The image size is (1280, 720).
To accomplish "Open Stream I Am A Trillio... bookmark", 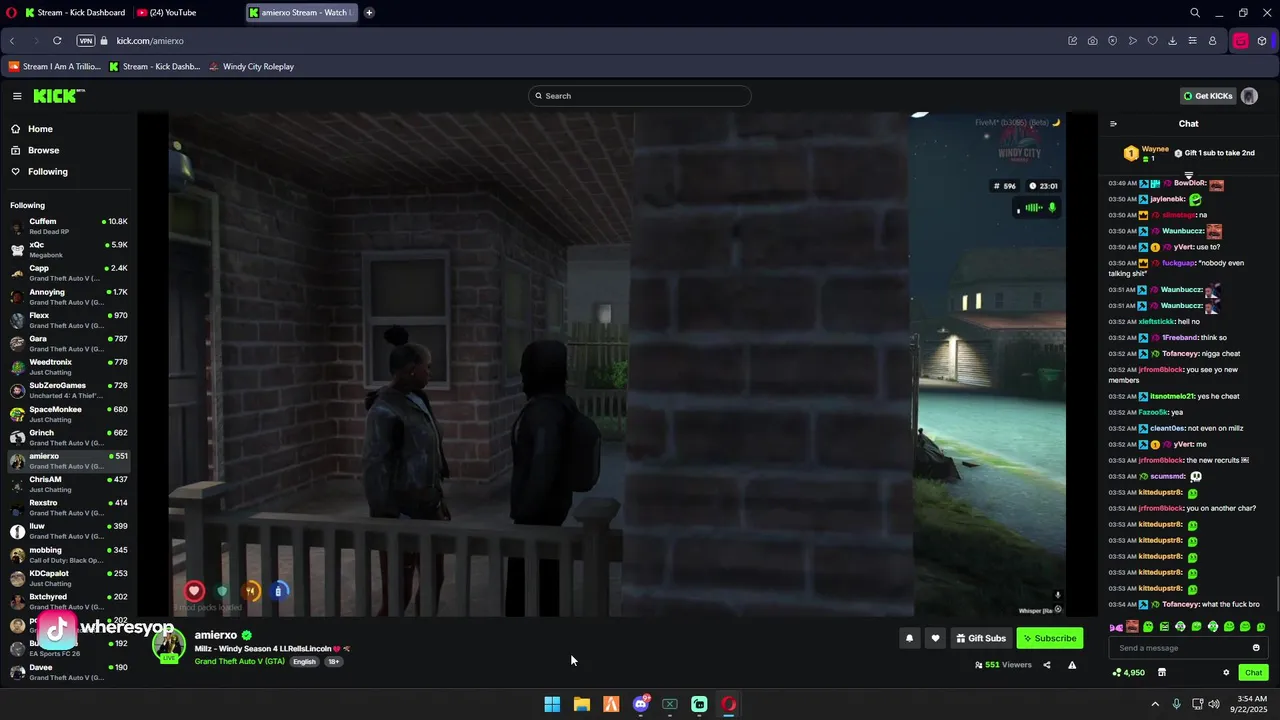I will point(55,67).
